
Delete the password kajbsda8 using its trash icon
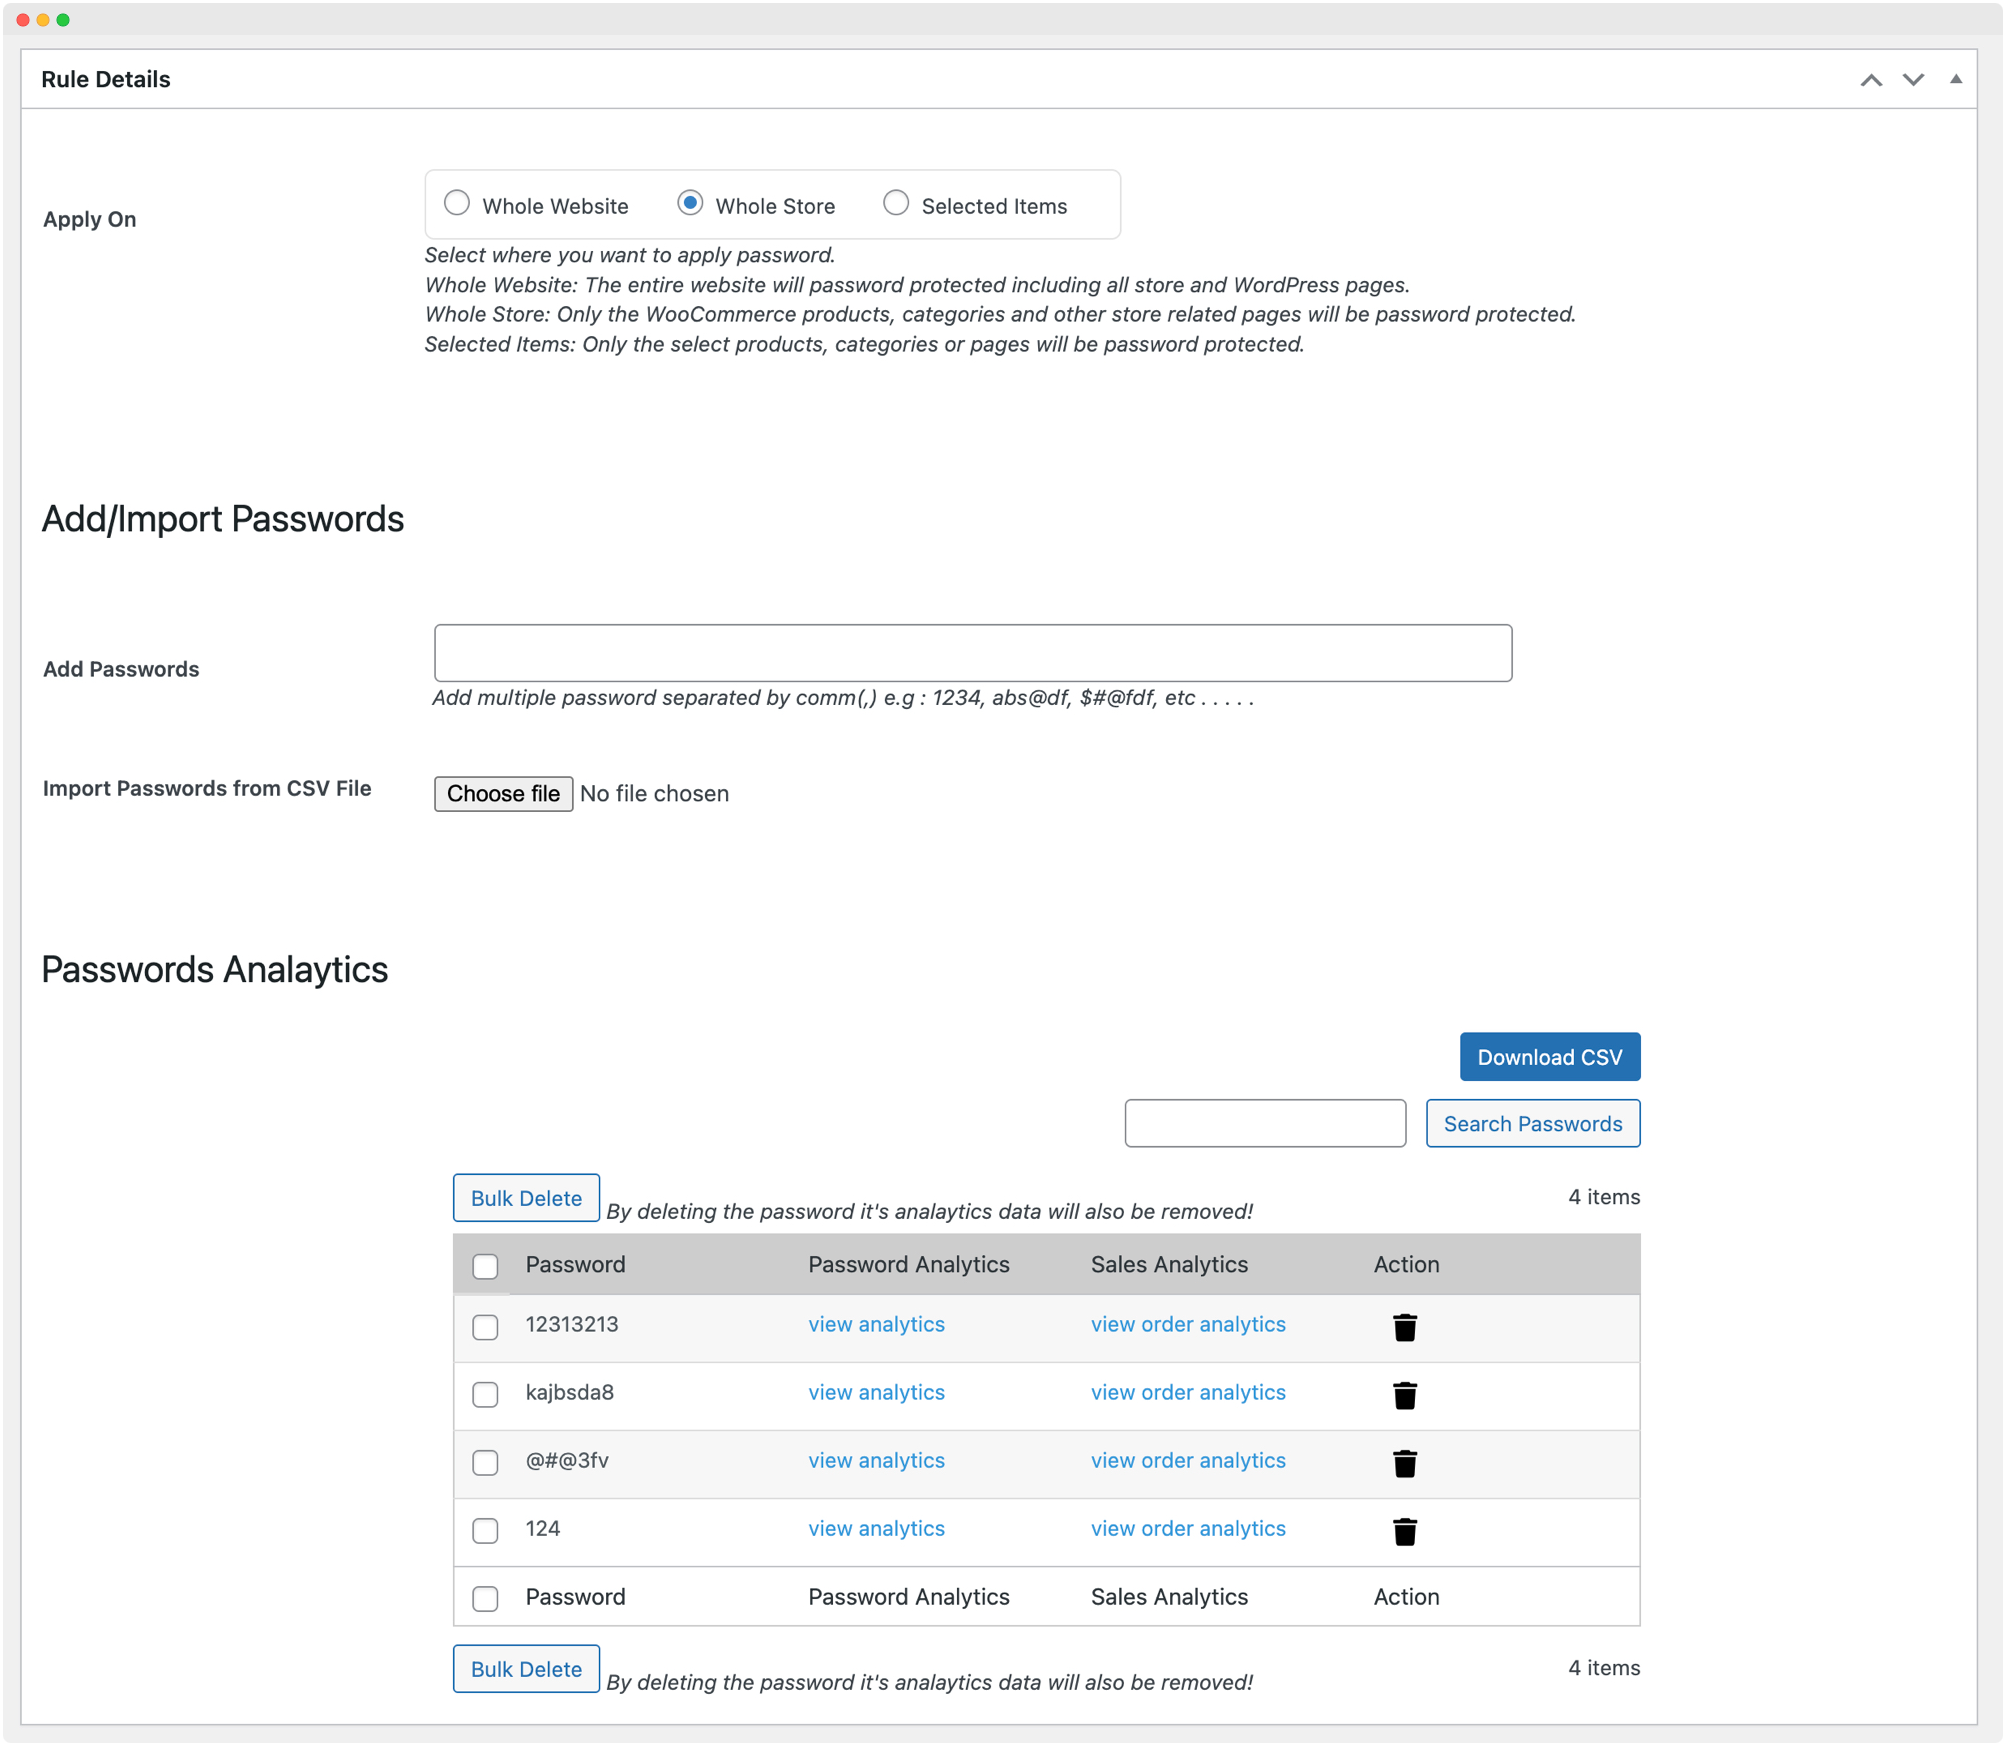pyautogui.click(x=1405, y=1395)
